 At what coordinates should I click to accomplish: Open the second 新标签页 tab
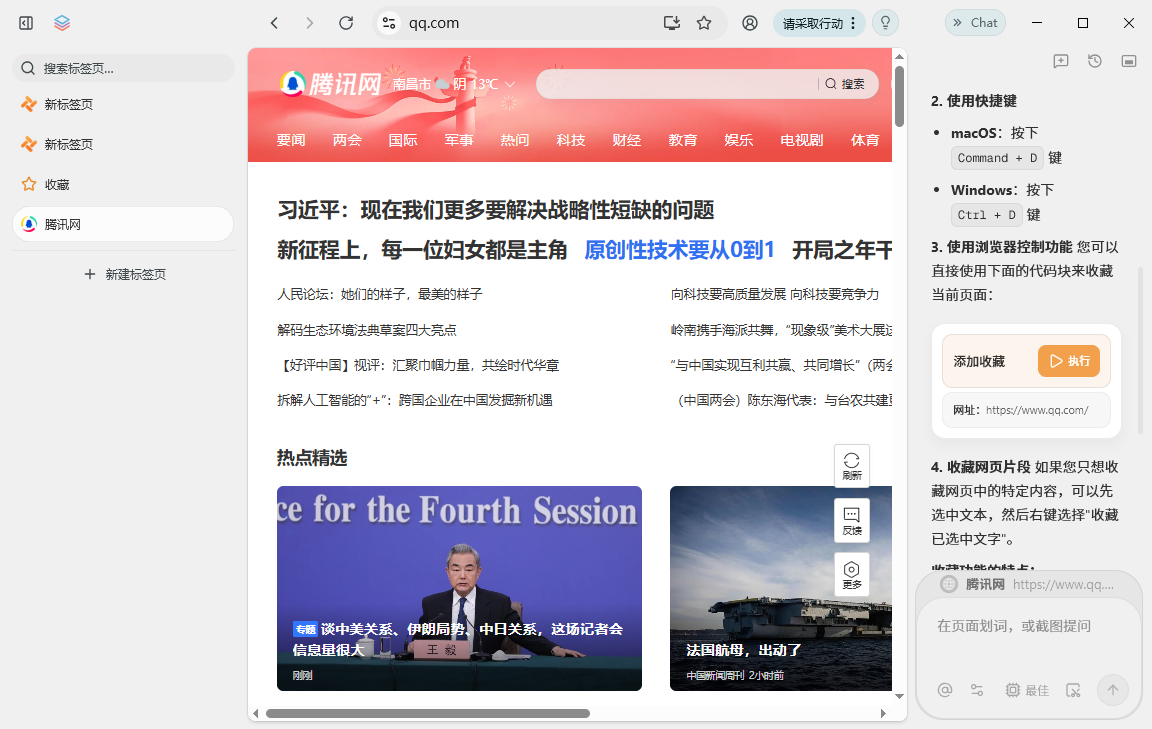coord(123,144)
